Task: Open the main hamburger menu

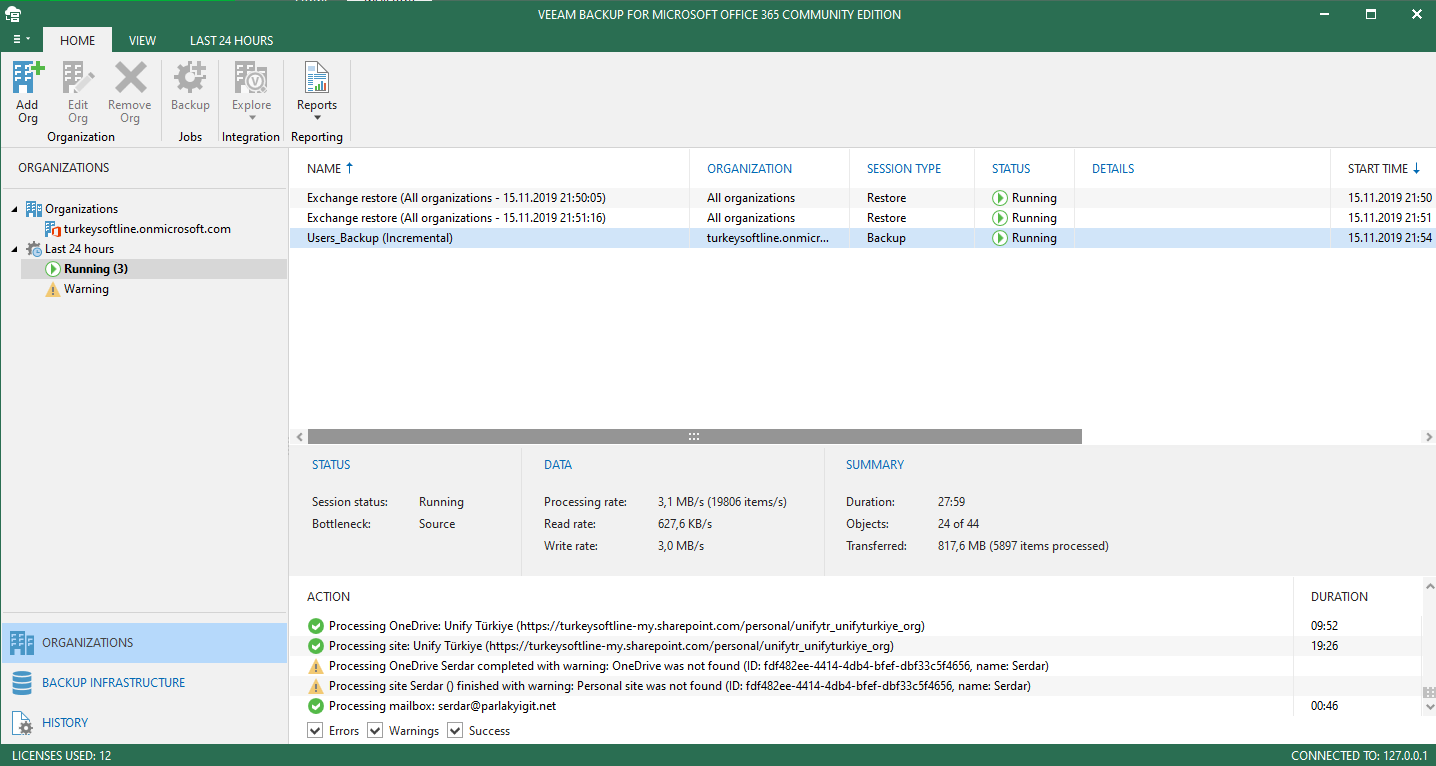Action: tap(20, 40)
